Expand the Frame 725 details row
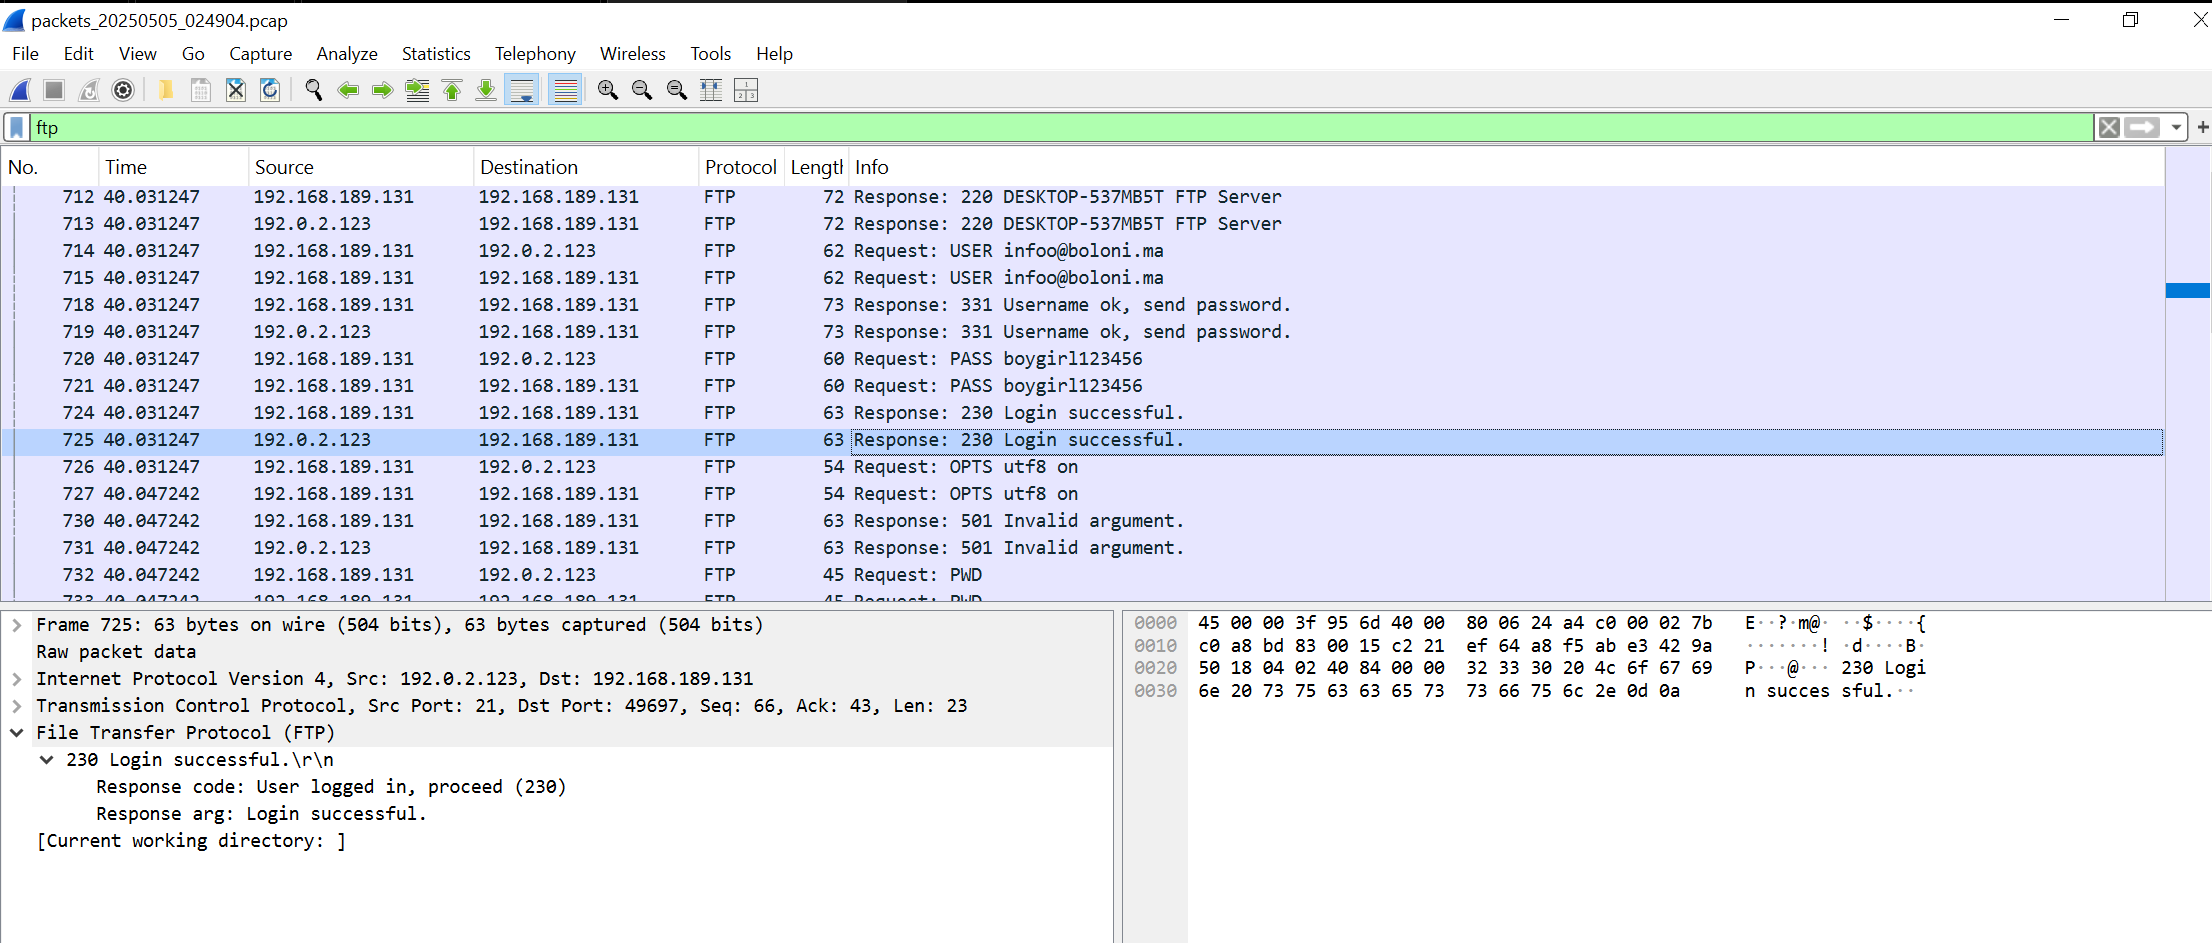Viewport: 2212px width, 943px height. 17,625
